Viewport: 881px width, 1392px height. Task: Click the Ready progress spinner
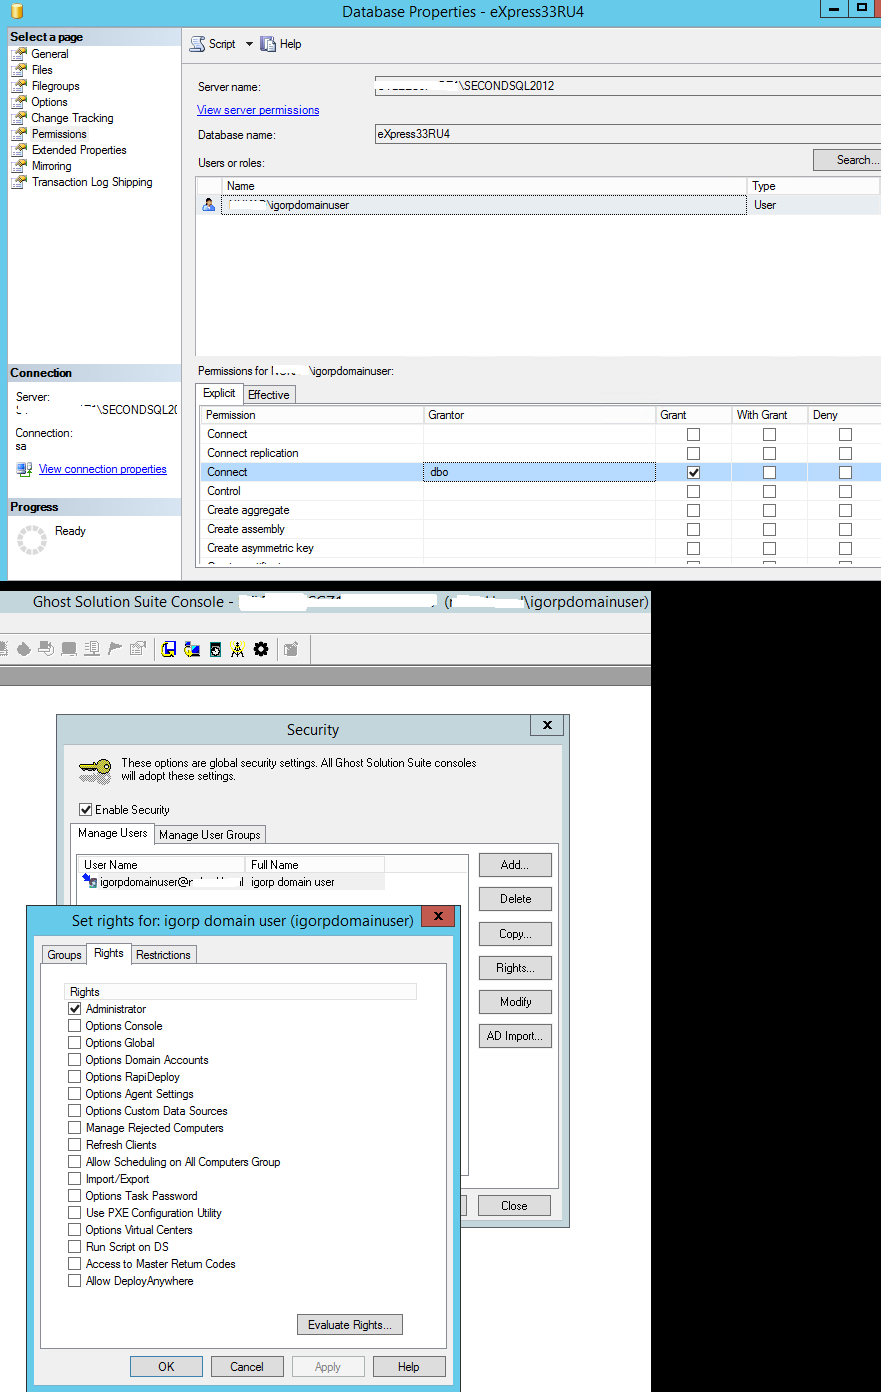pyautogui.click(x=33, y=539)
